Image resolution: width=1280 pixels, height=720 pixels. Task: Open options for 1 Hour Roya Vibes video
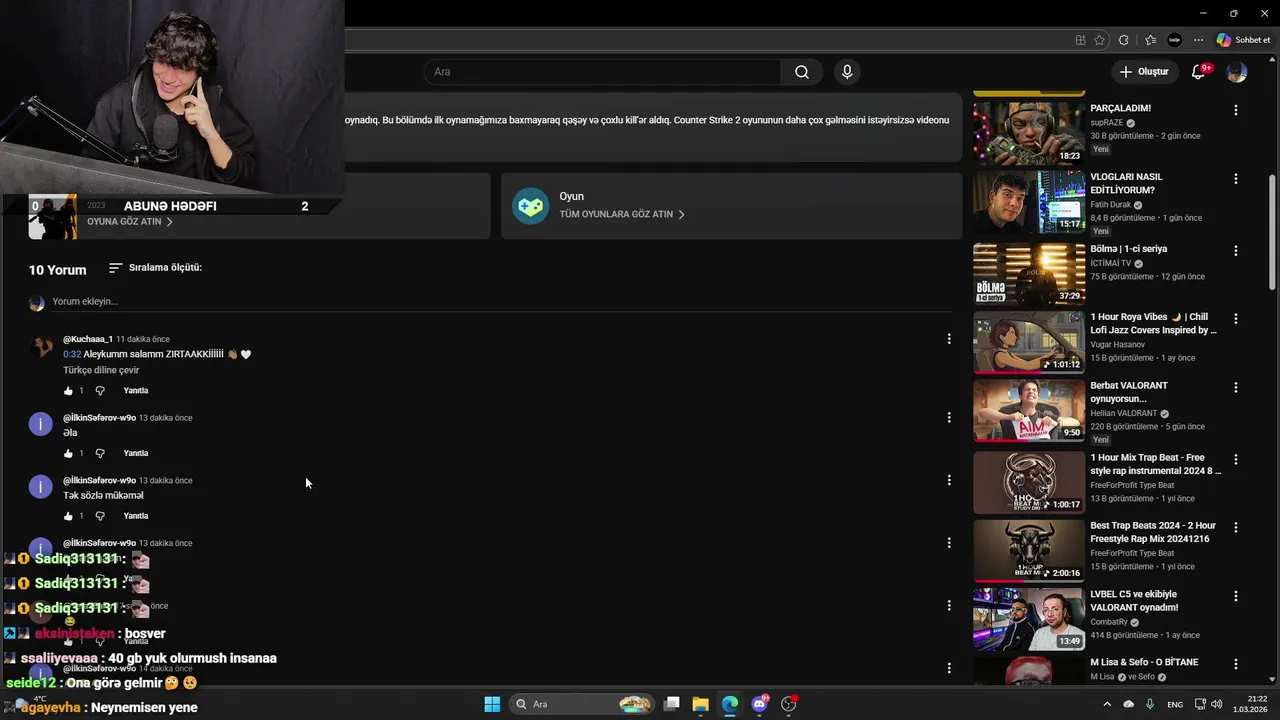pyautogui.click(x=1236, y=319)
